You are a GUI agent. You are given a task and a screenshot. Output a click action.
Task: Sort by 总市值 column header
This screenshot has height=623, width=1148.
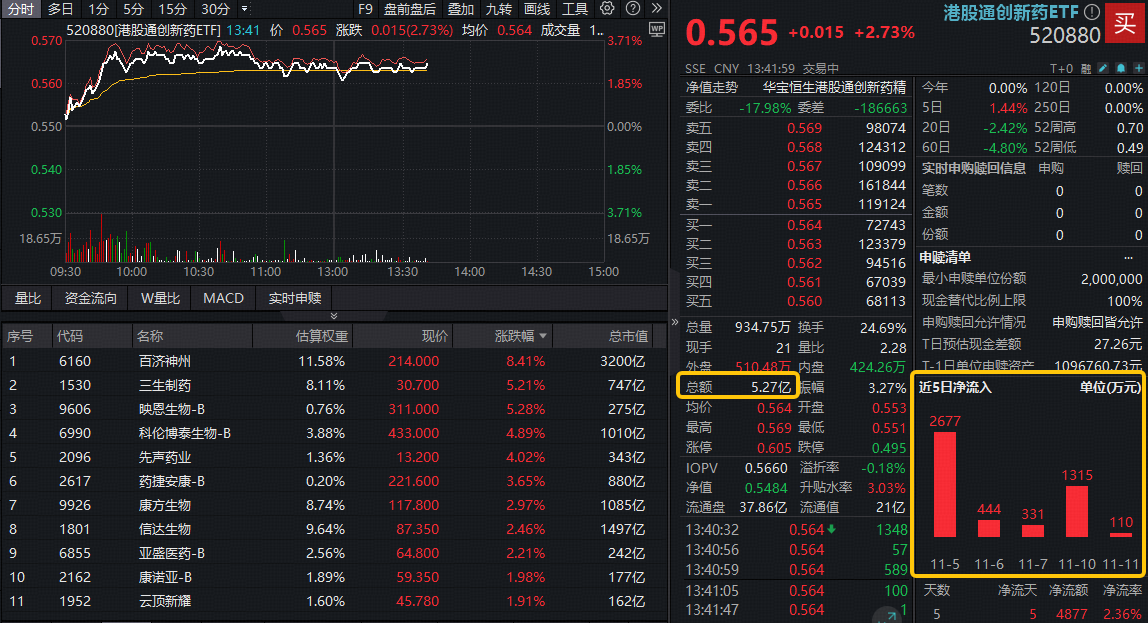628,336
